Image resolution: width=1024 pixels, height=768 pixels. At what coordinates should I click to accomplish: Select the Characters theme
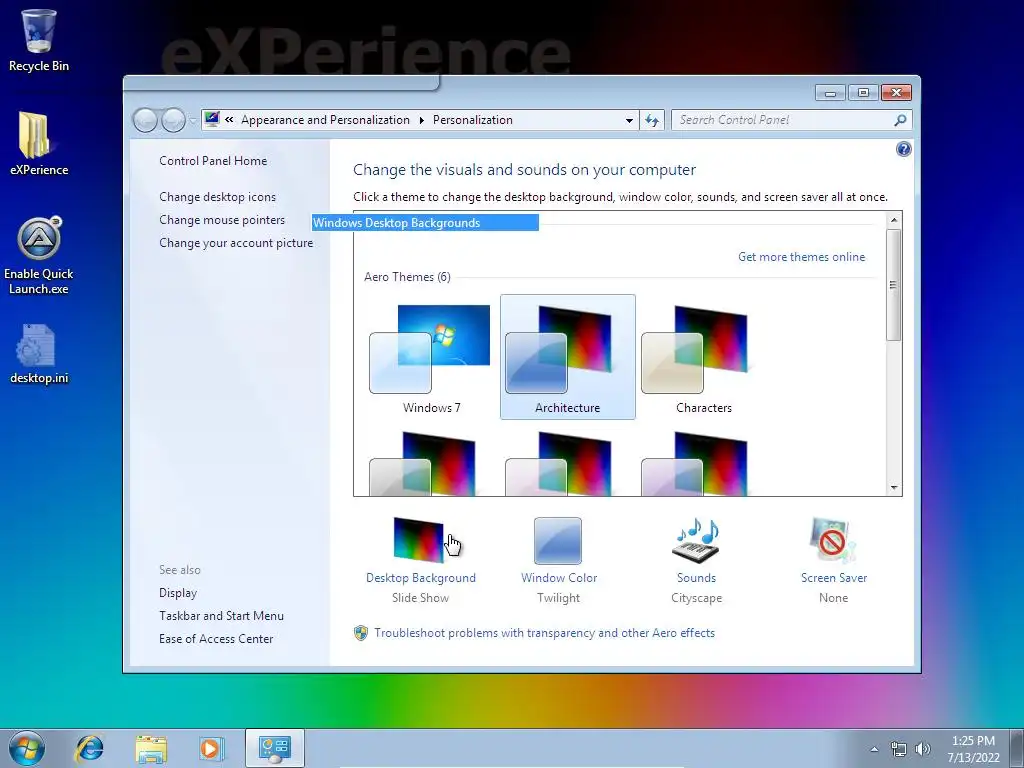(703, 357)
